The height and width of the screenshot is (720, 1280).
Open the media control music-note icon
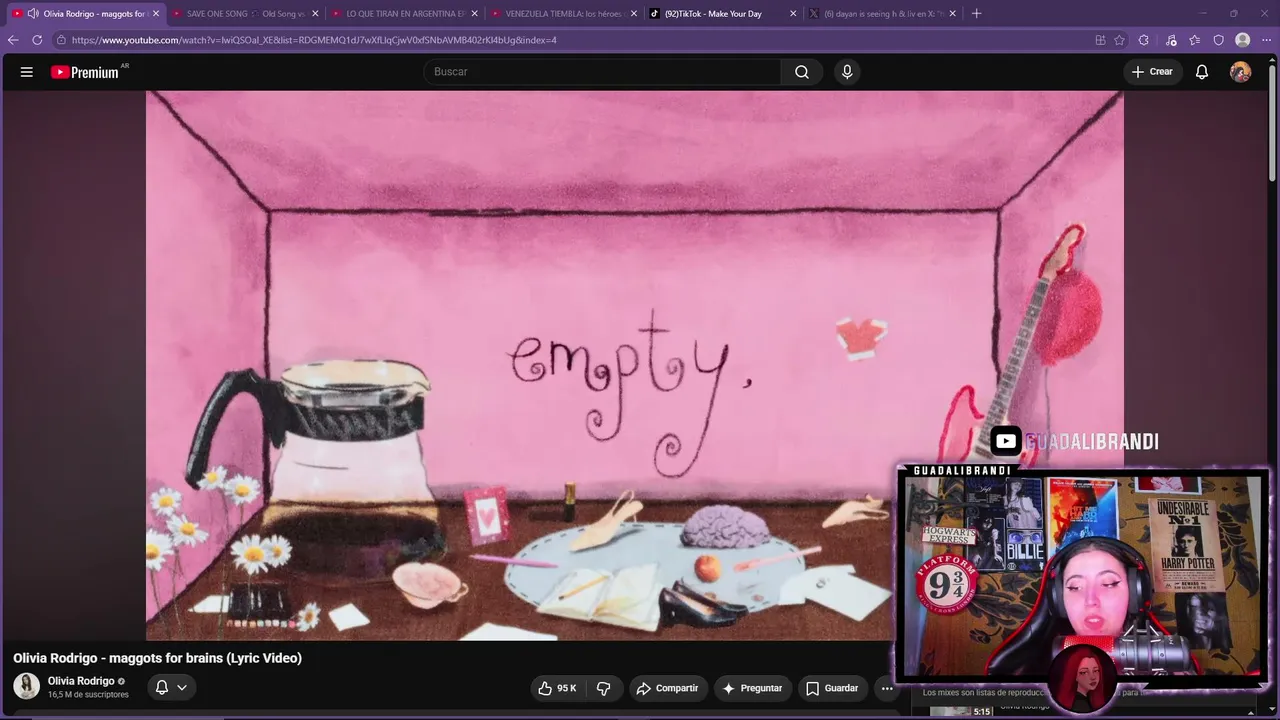(x=1171, y=40)
